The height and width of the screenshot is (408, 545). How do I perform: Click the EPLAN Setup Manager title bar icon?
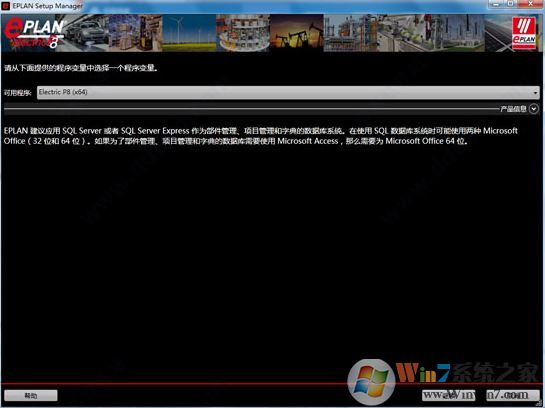tap(6, 6)
